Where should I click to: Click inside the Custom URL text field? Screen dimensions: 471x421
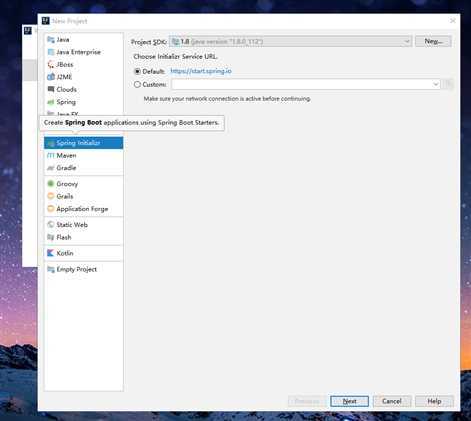(x=301, y=84)
